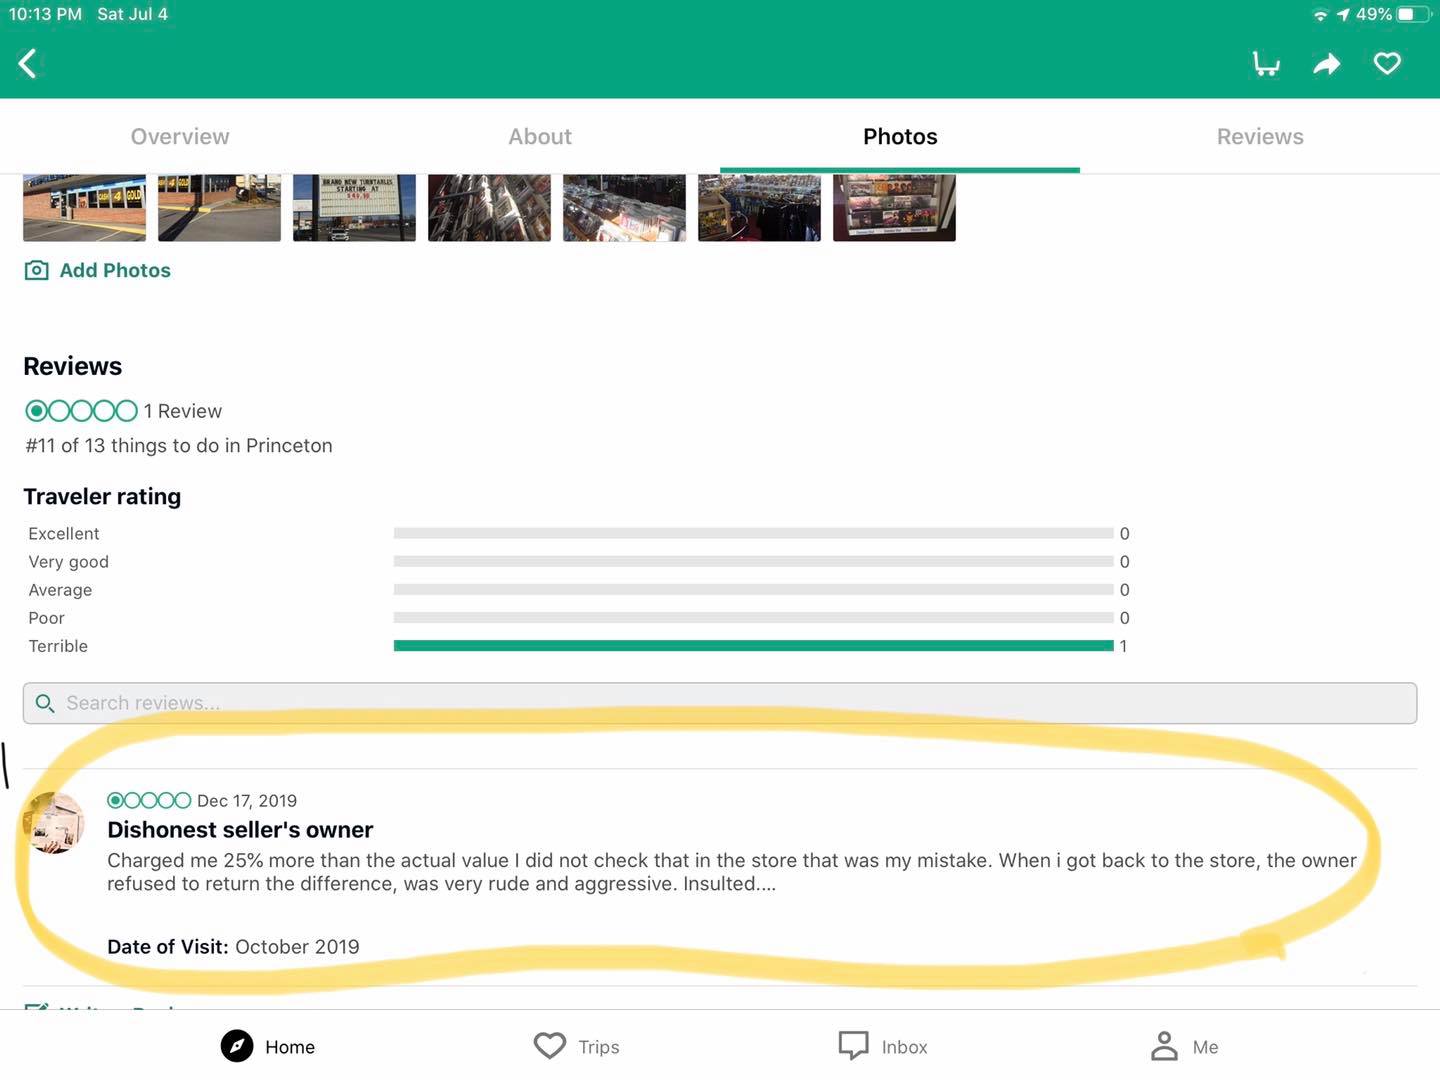Open the Dishonest seller's owner review title

coord(240,830)
